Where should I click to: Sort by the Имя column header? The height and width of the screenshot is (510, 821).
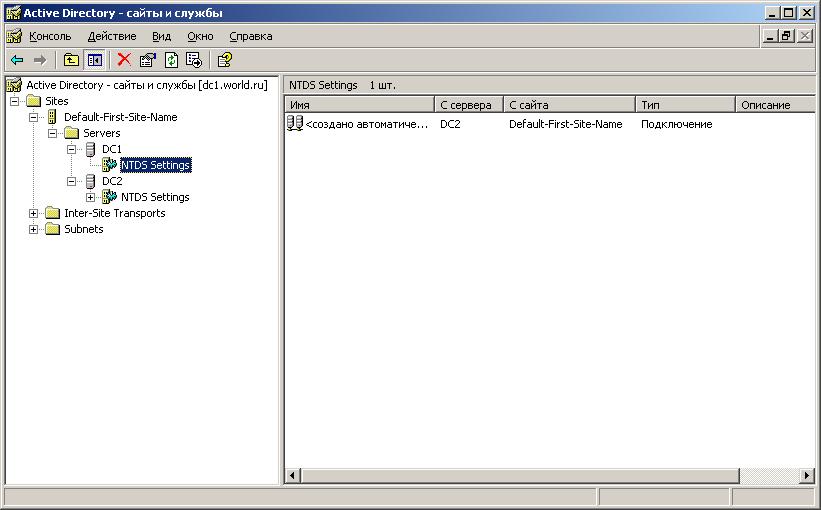tap(360, 105)
